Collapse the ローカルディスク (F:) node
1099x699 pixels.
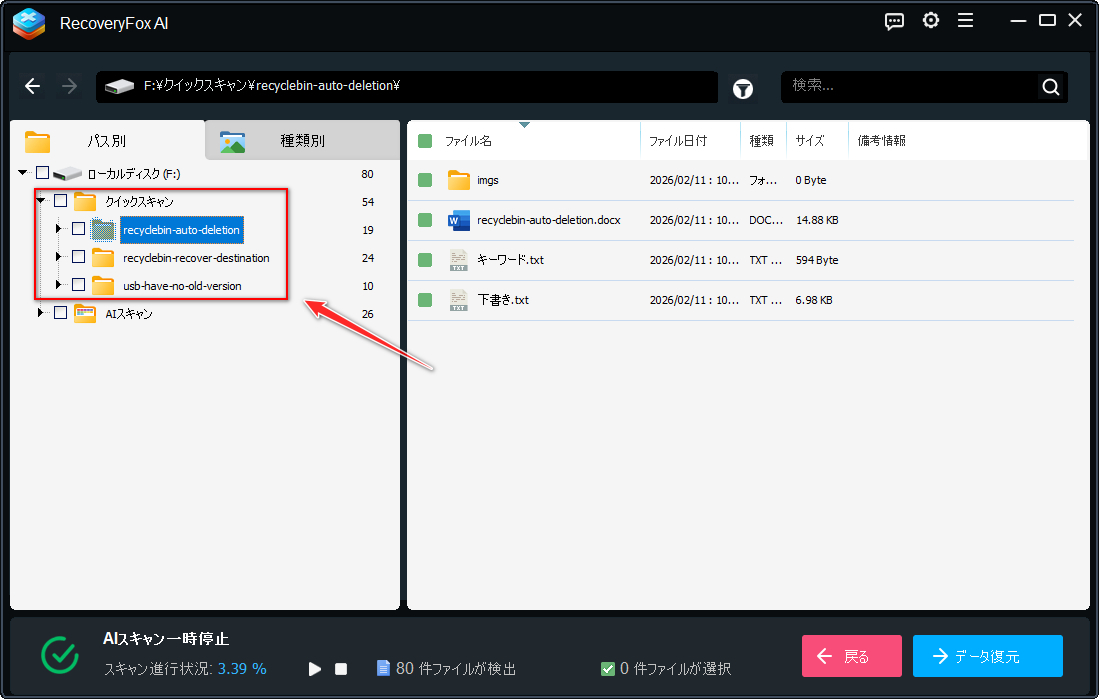pyautogui.click(x=23, y=174)
